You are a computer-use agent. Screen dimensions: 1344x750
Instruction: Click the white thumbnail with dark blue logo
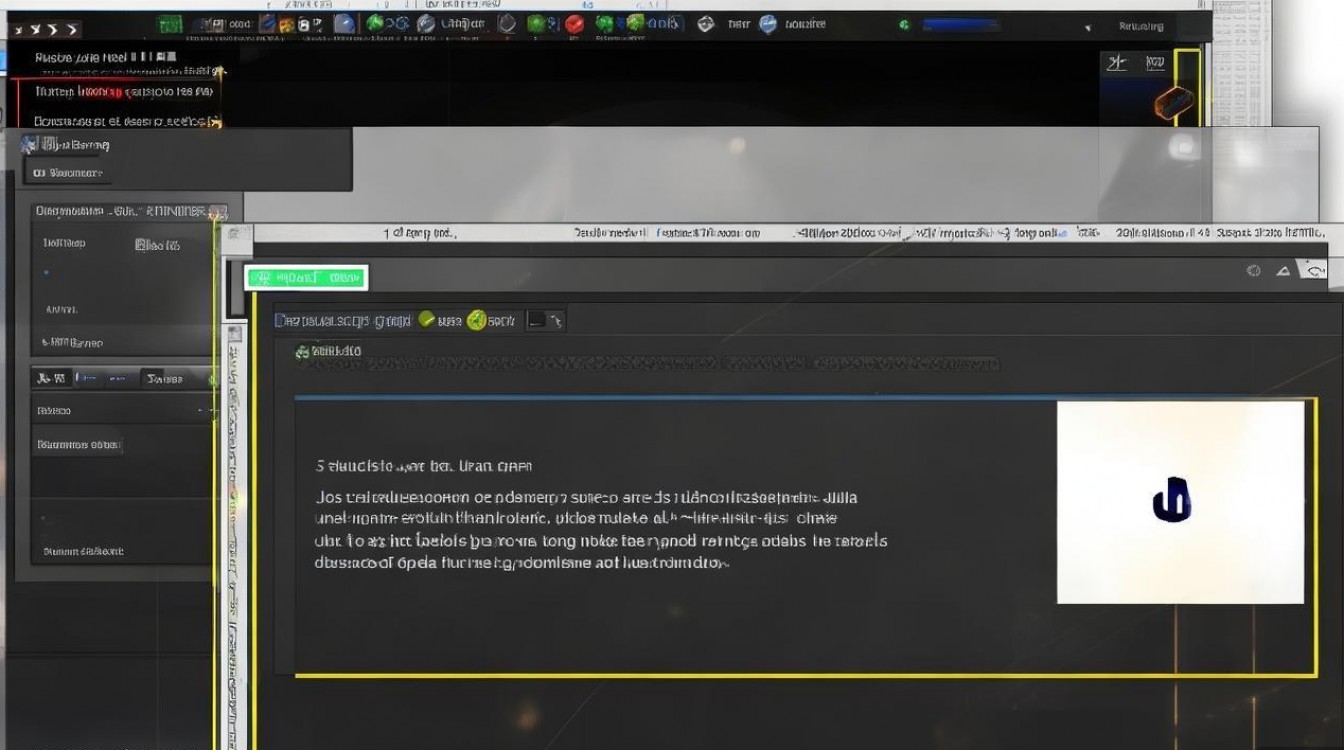[x=1180, y=502]
